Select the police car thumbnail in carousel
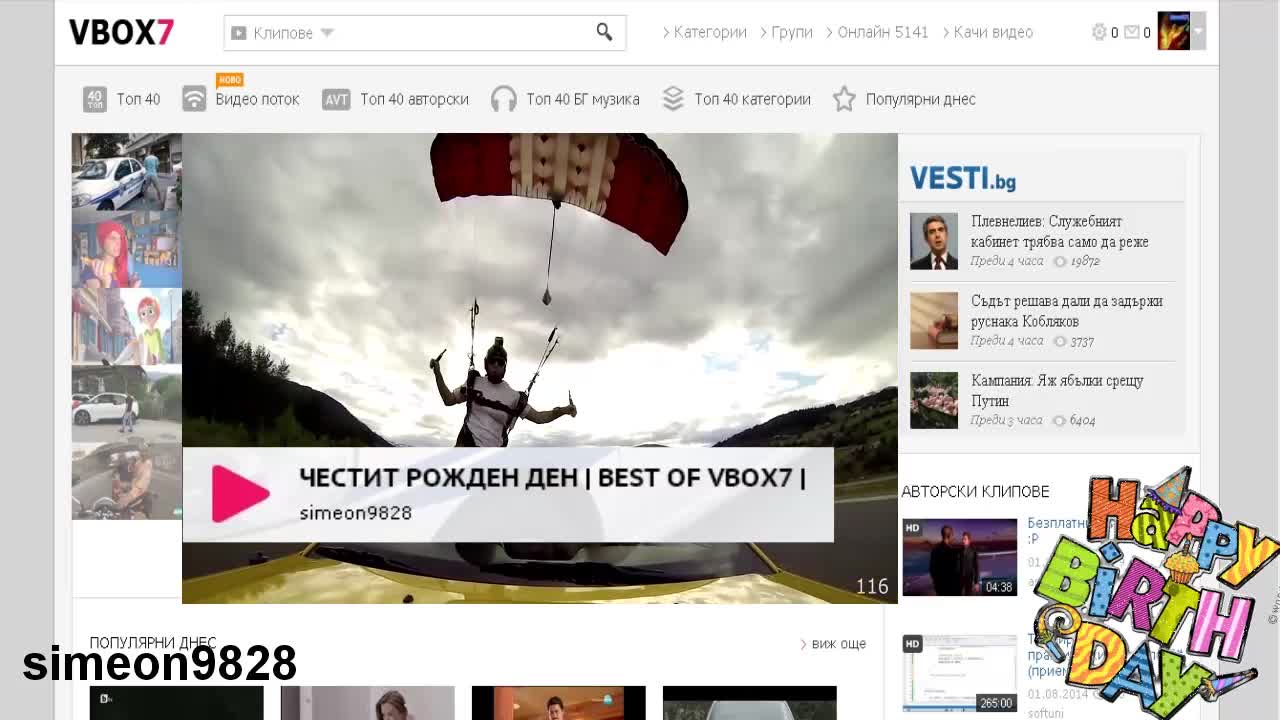 [126, 171]
